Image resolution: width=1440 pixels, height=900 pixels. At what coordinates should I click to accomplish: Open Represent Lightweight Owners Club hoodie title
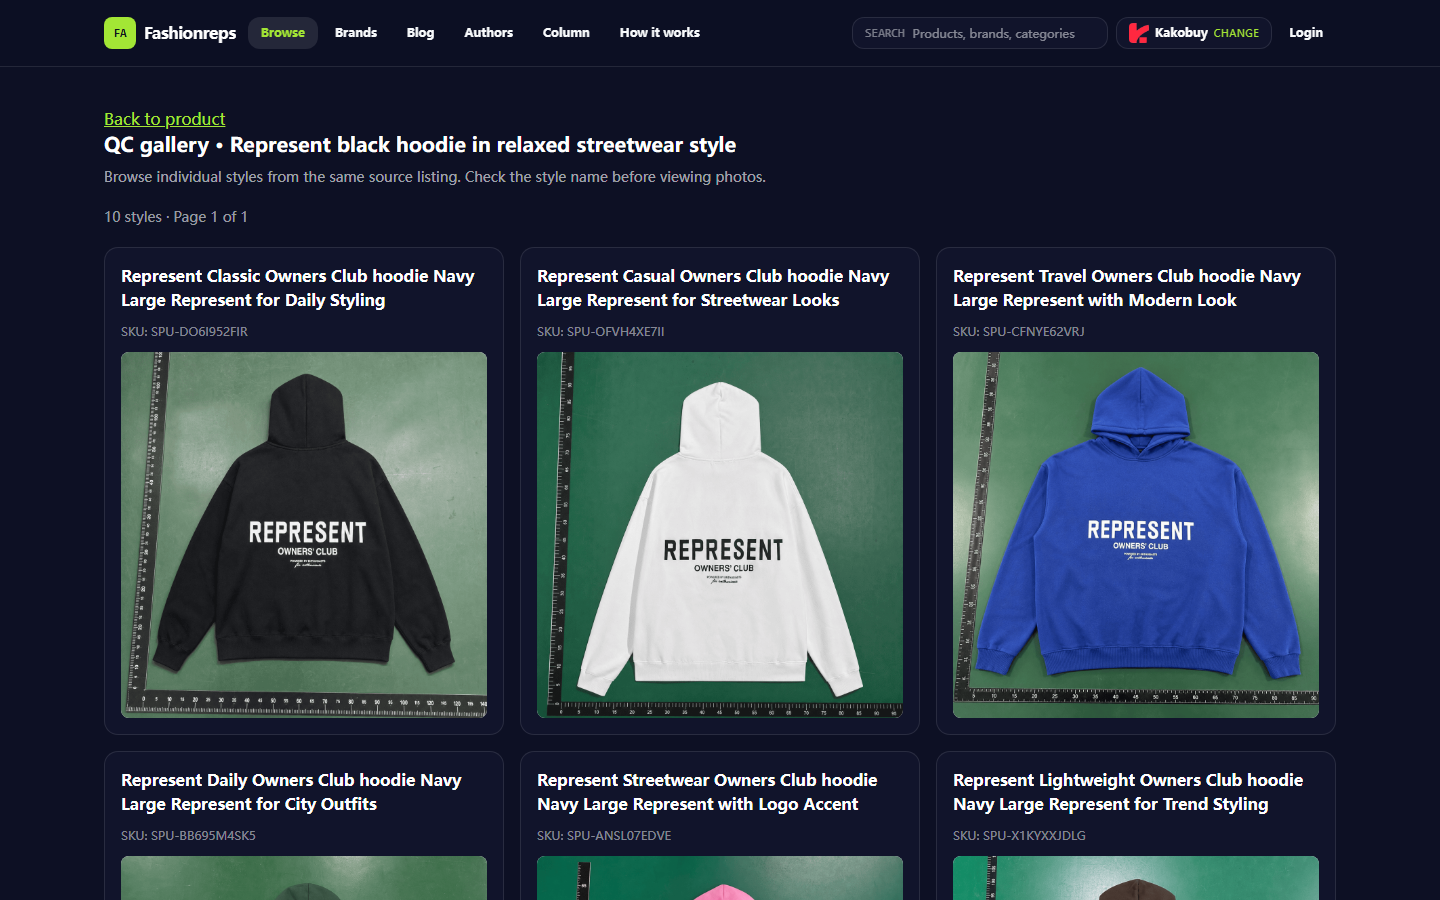[1128, 792]
